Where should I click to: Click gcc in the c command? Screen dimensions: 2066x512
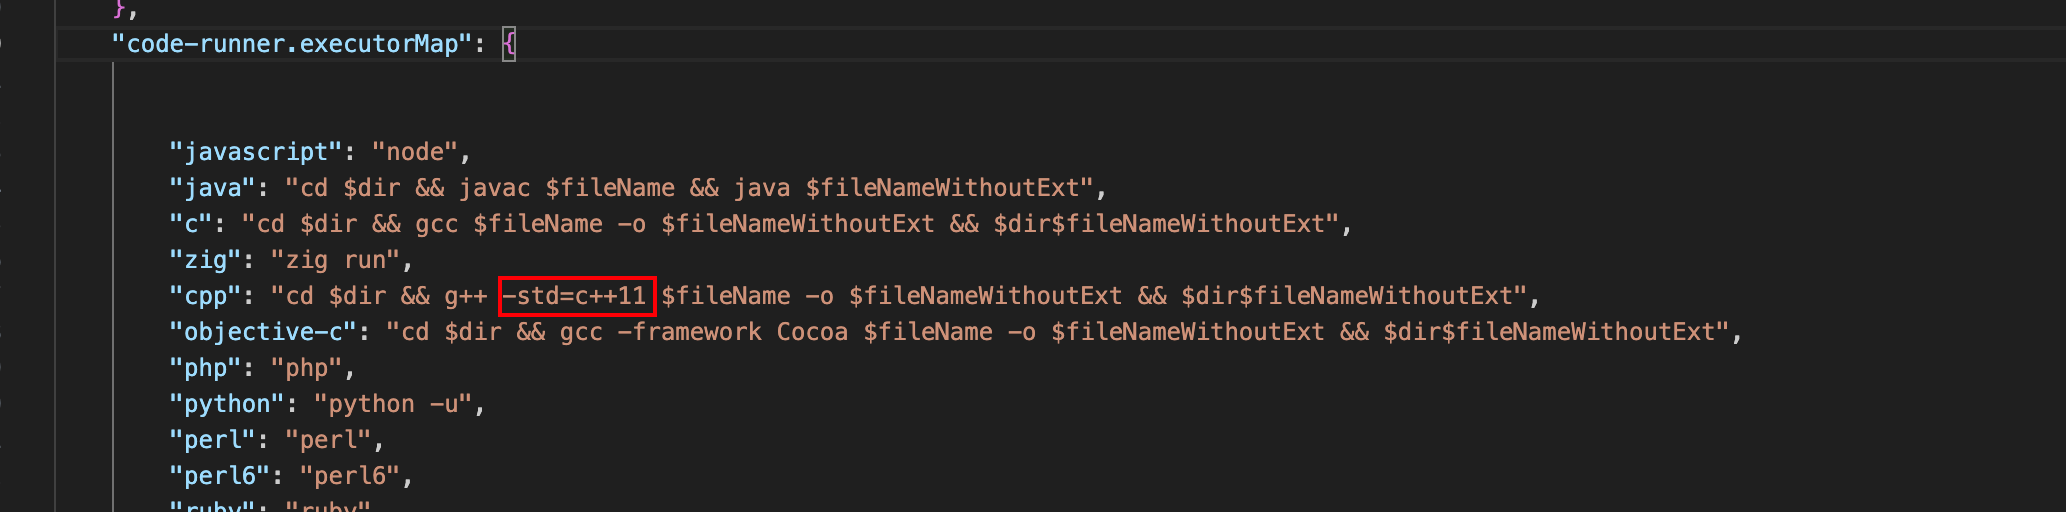tap(437, 224)
